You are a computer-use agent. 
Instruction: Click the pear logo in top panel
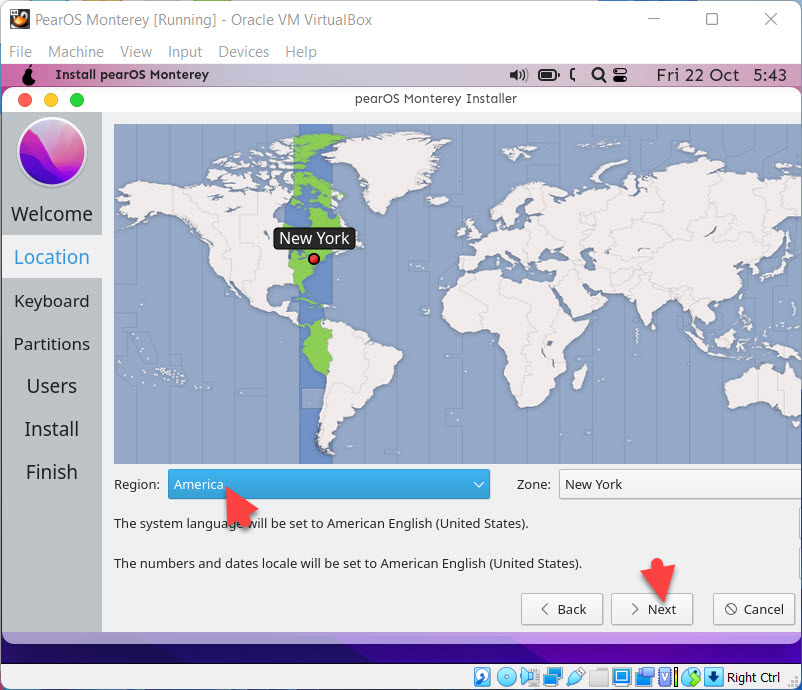pyautogui.click(x=29, y=75)
